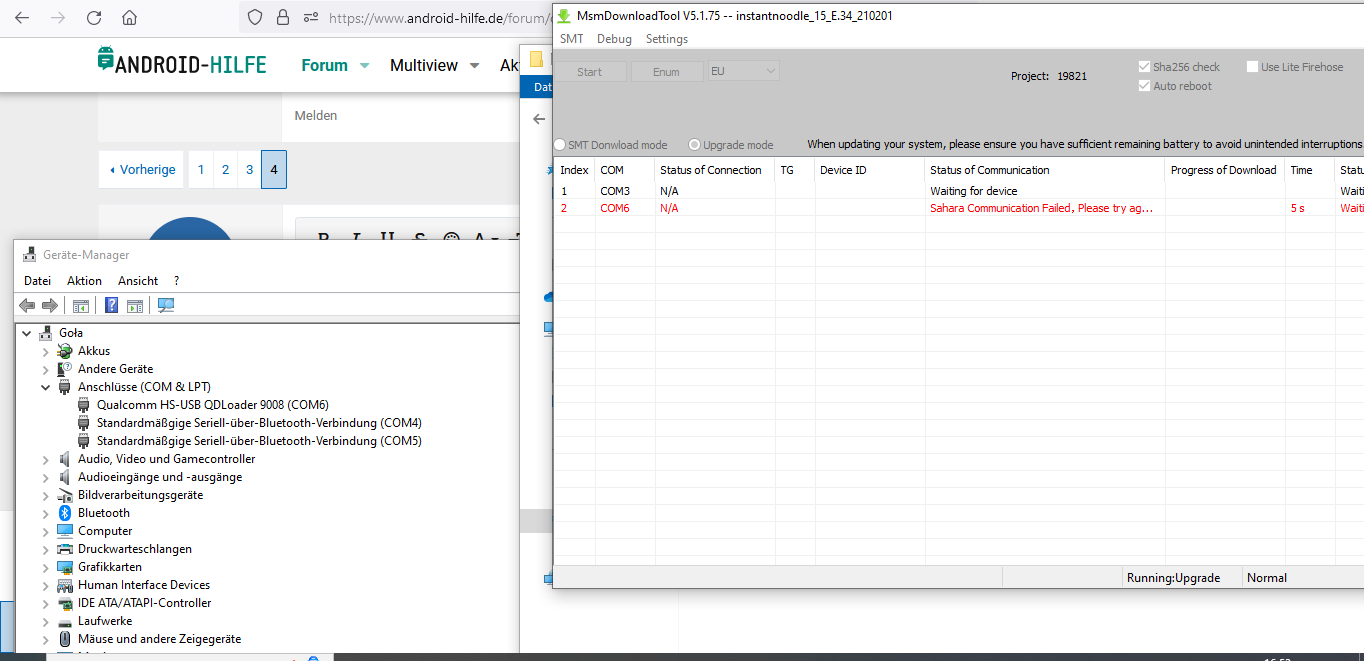Enable the Use Lite Firehose checkbox

[1253, 67]
